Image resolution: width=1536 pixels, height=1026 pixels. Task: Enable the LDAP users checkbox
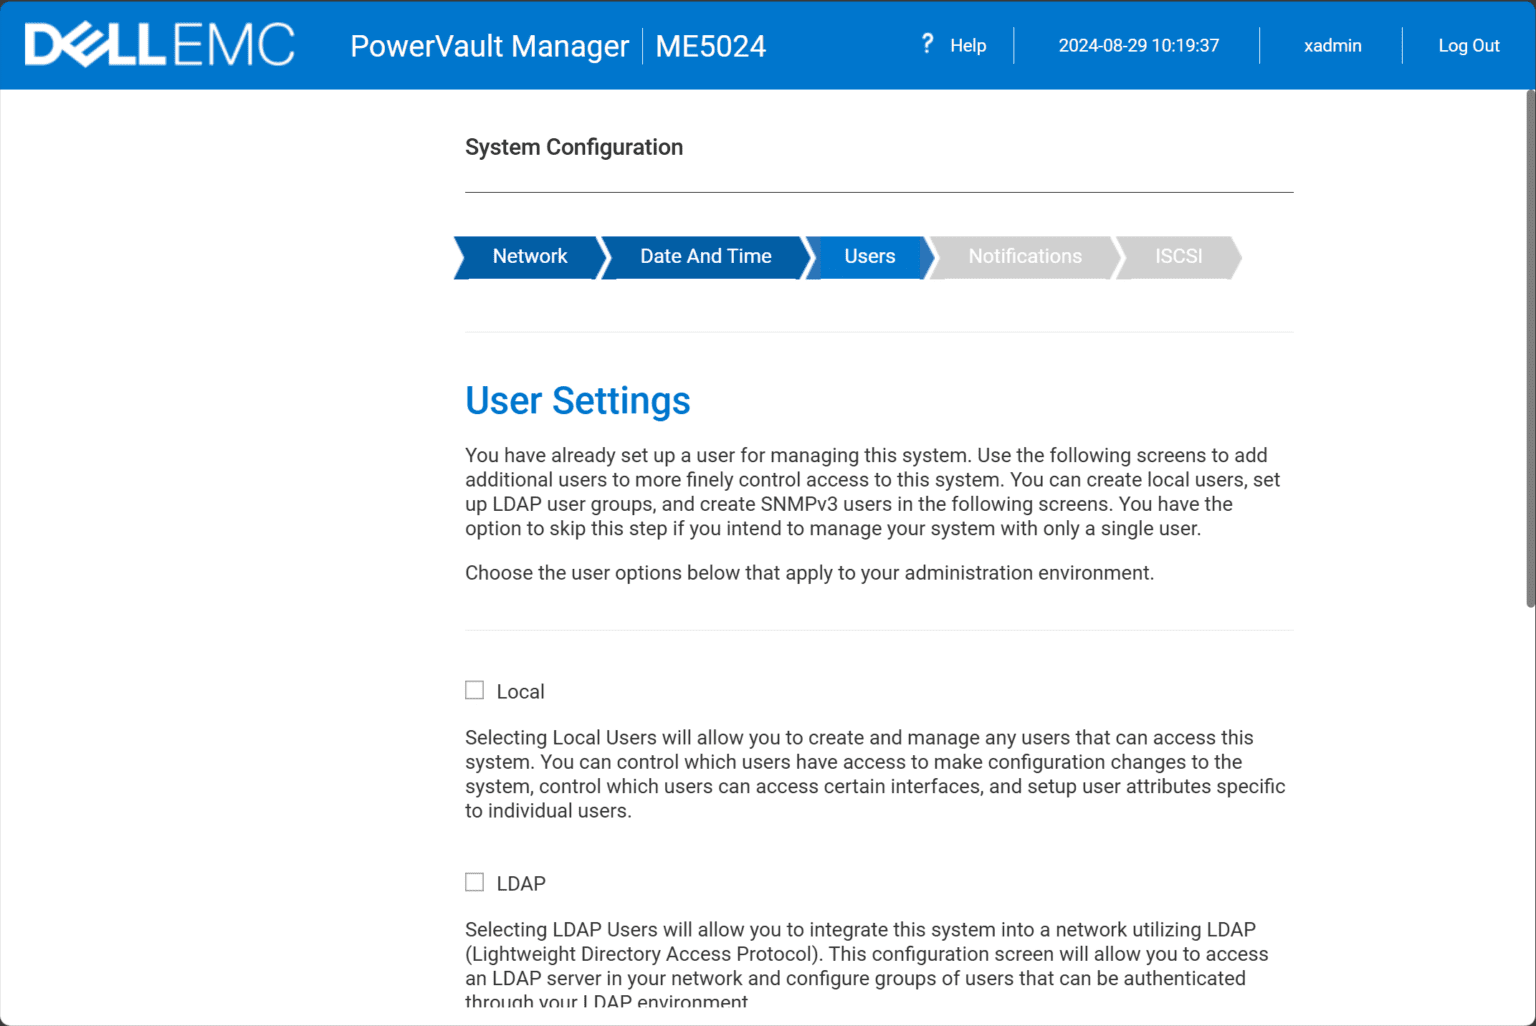[473, 881]
